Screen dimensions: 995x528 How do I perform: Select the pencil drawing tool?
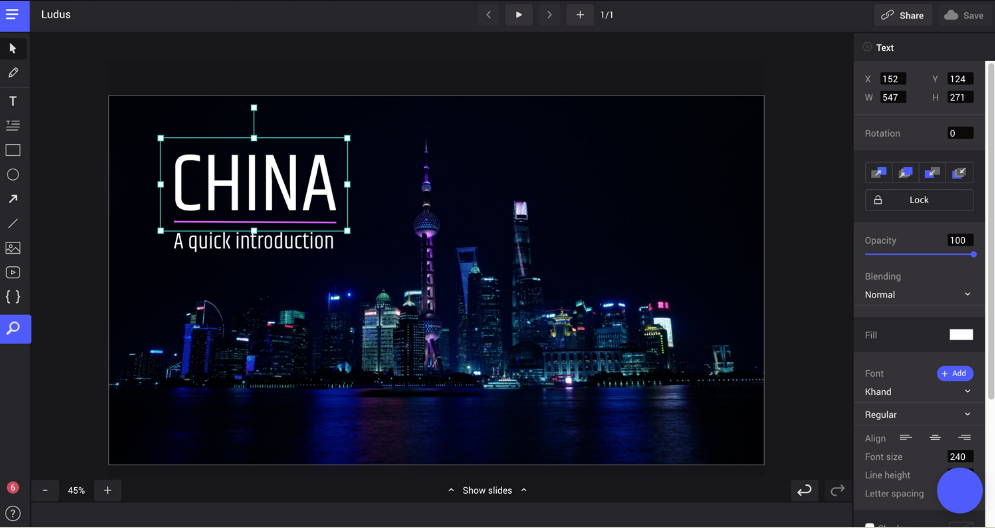click(13, 73)
